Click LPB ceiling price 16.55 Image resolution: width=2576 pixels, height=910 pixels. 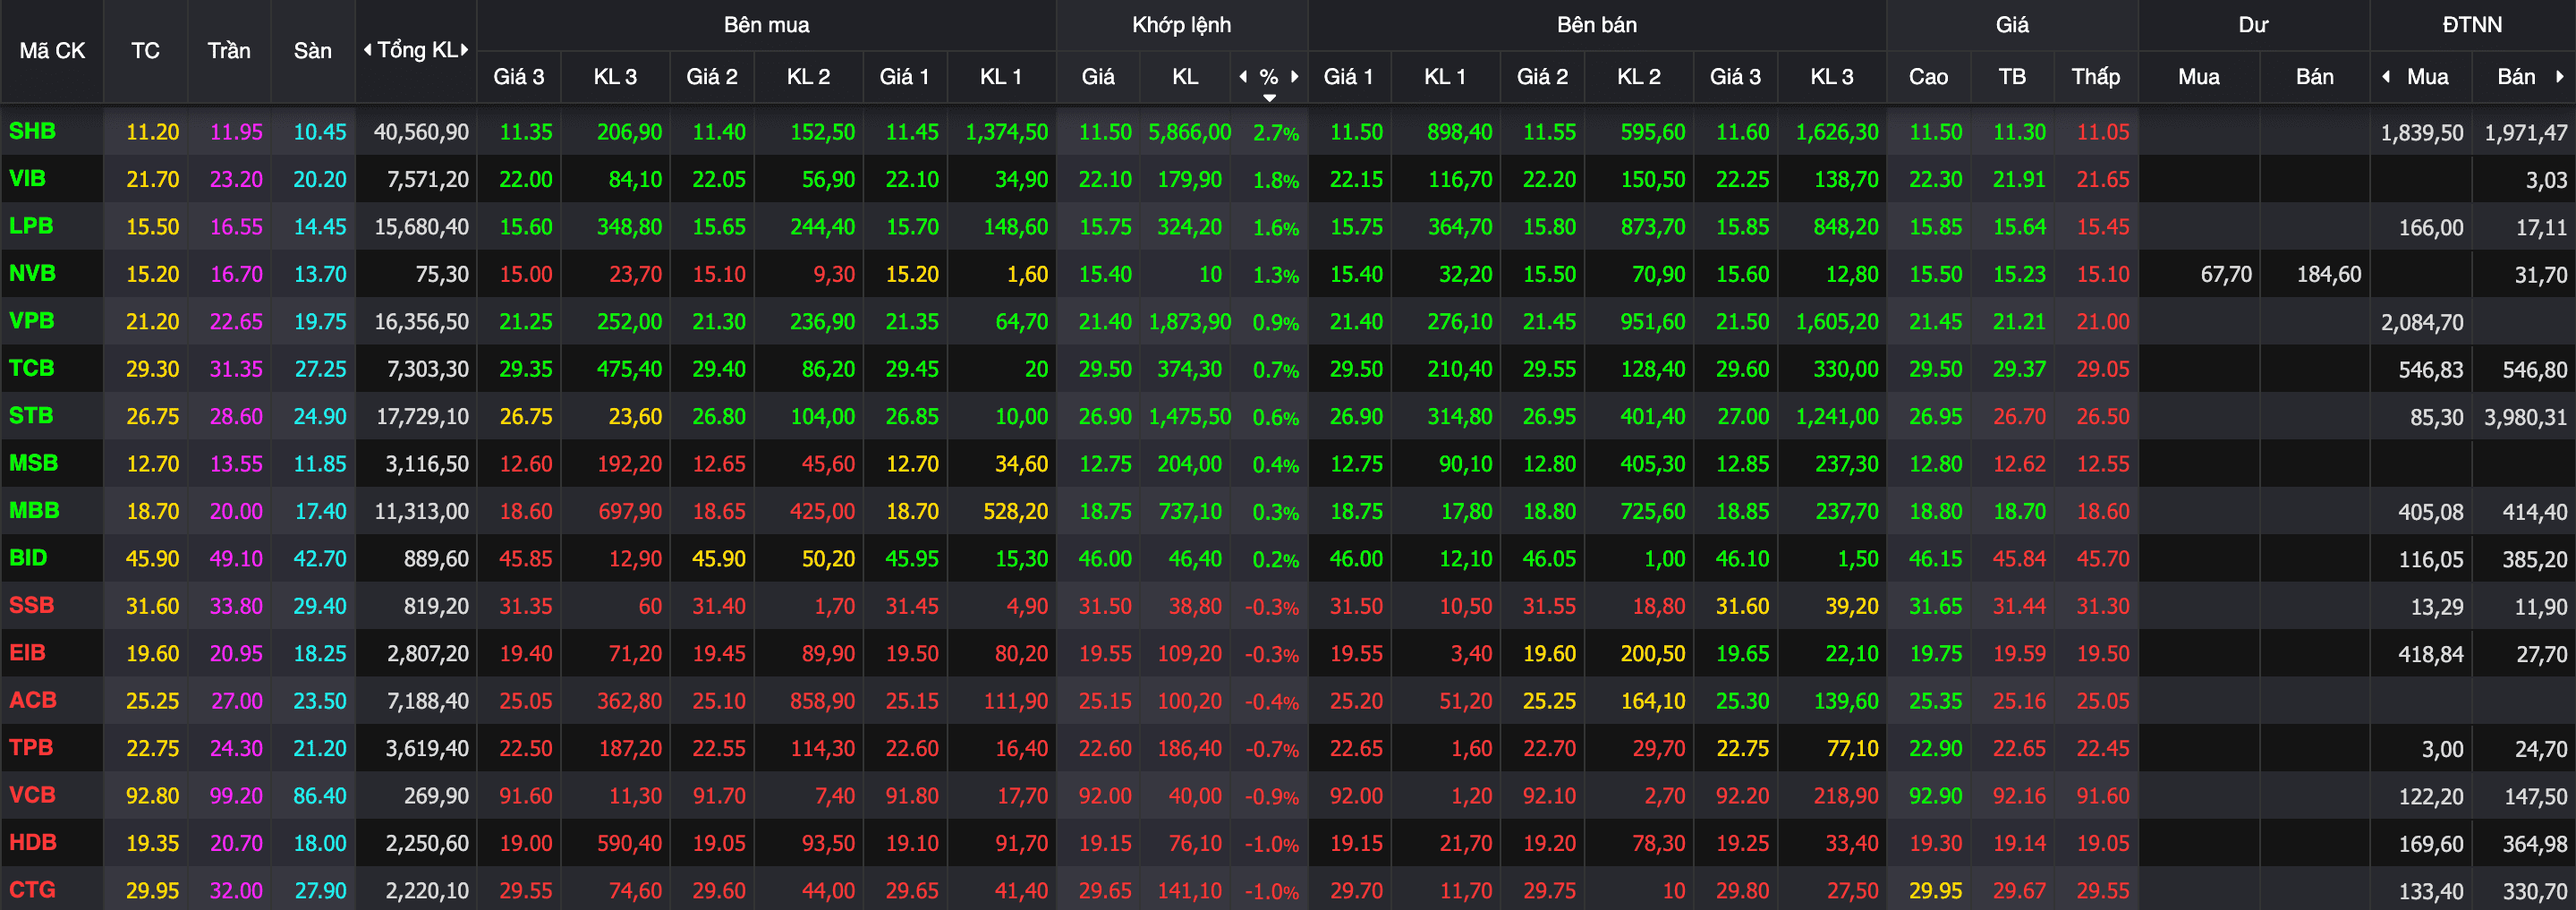click(x=236, y=227)
